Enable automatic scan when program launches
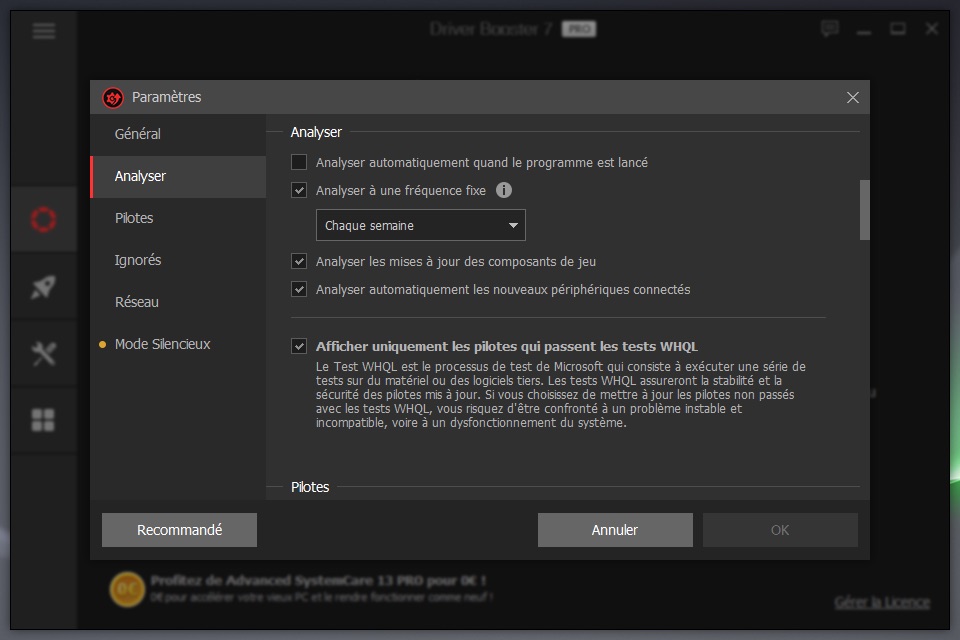960x640 pixels. coord(299,162)
